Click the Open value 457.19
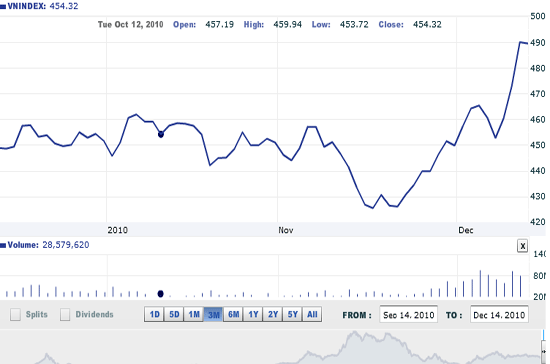The width and height of the screenshot is (550, 364). coord(219,25)
